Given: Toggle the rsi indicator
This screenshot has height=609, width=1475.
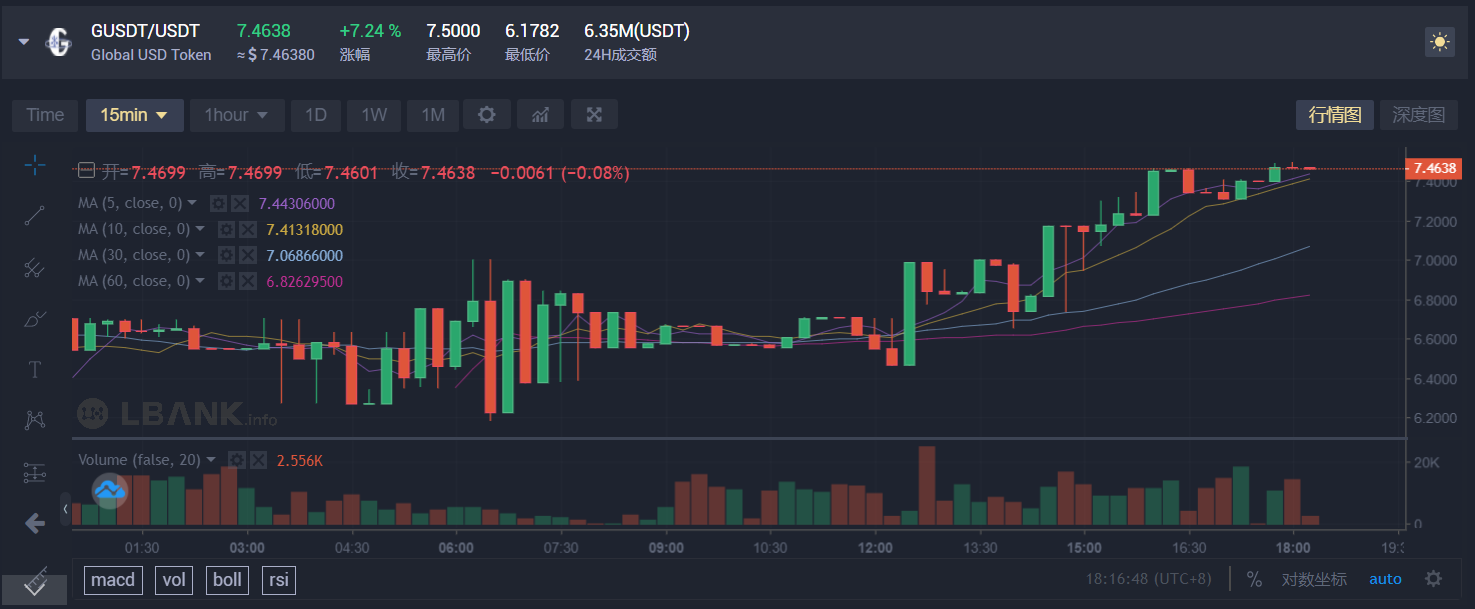Looking at the screenshot, I should 279,580.
